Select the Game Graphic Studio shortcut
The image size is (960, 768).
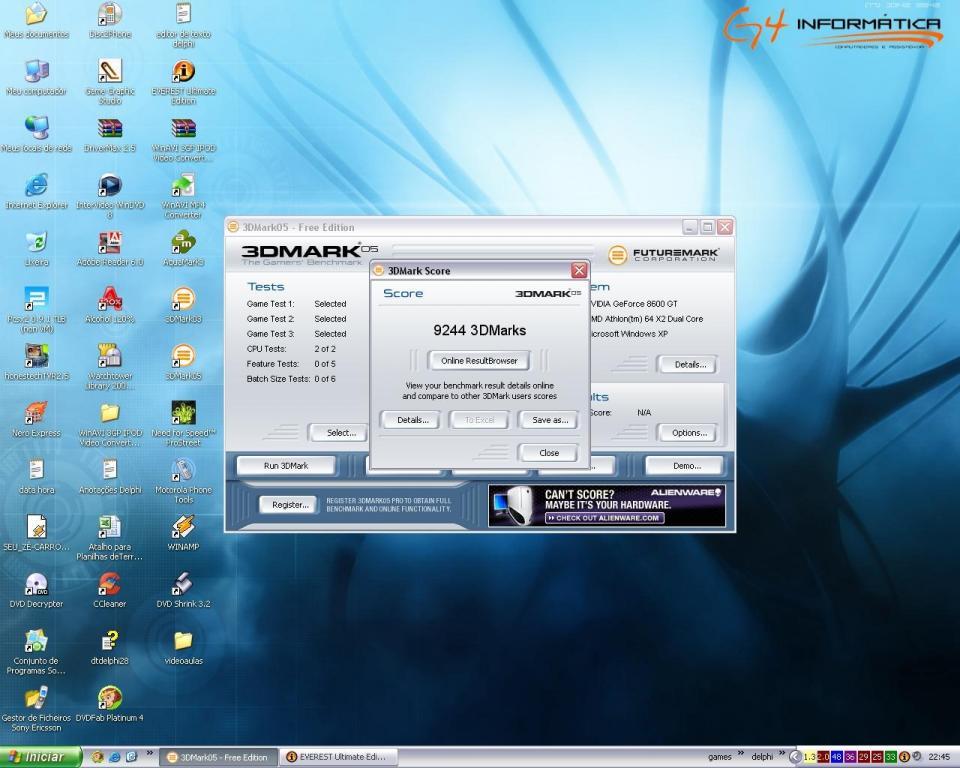[x=110, y=82]
